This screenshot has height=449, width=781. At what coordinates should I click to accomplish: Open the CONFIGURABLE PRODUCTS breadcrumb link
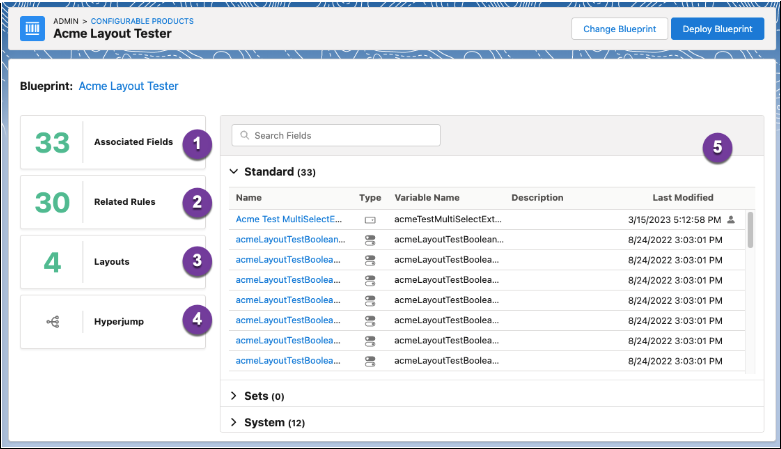[x=142, y=21]
